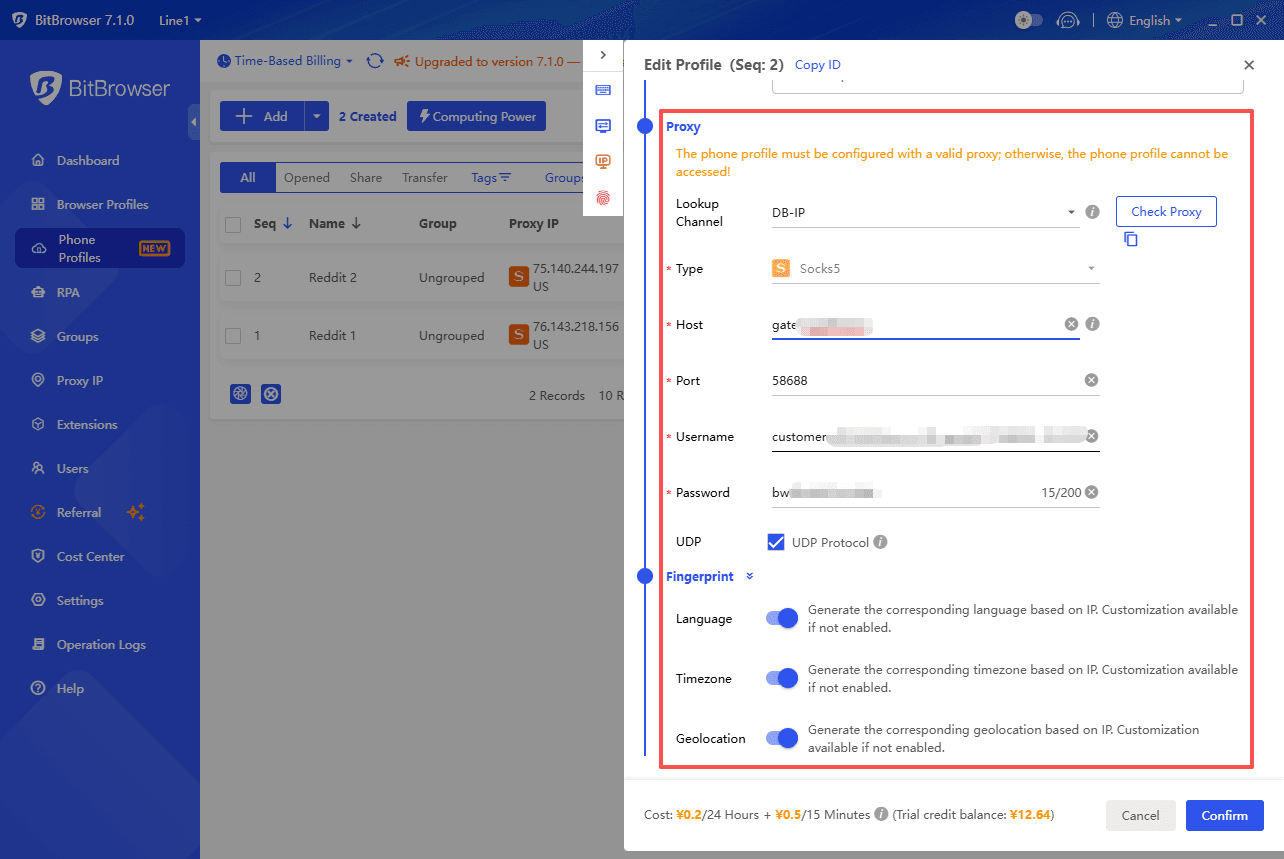The image size is (1284, 859).
Task: Switch to the Transfer tab
Action: tap(425, 177)
